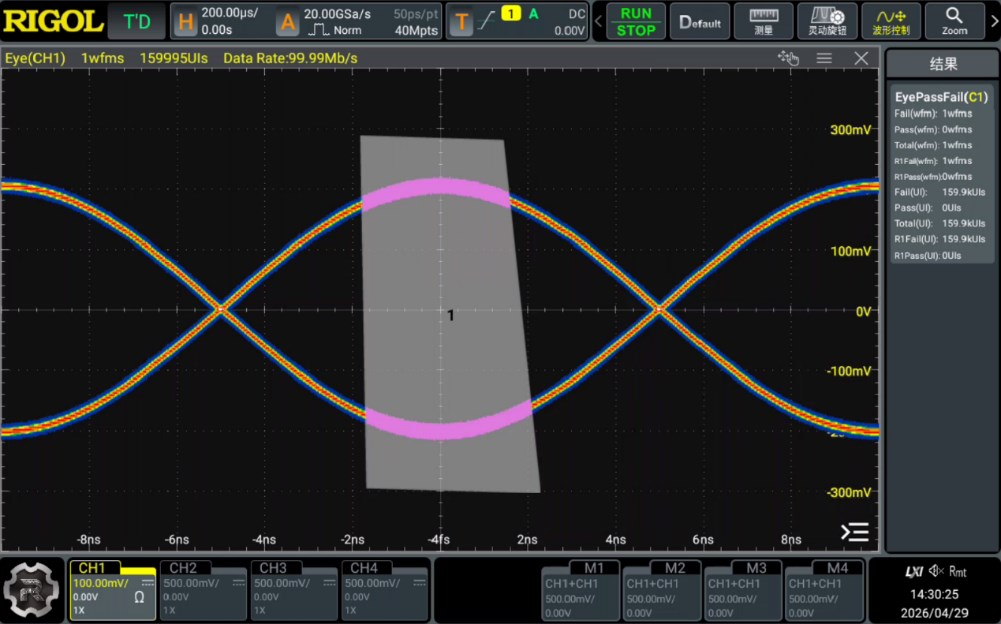Click the move-window icon in the Eye title bar
This screenshot has height=624, width=1001.
click(788, 58)
